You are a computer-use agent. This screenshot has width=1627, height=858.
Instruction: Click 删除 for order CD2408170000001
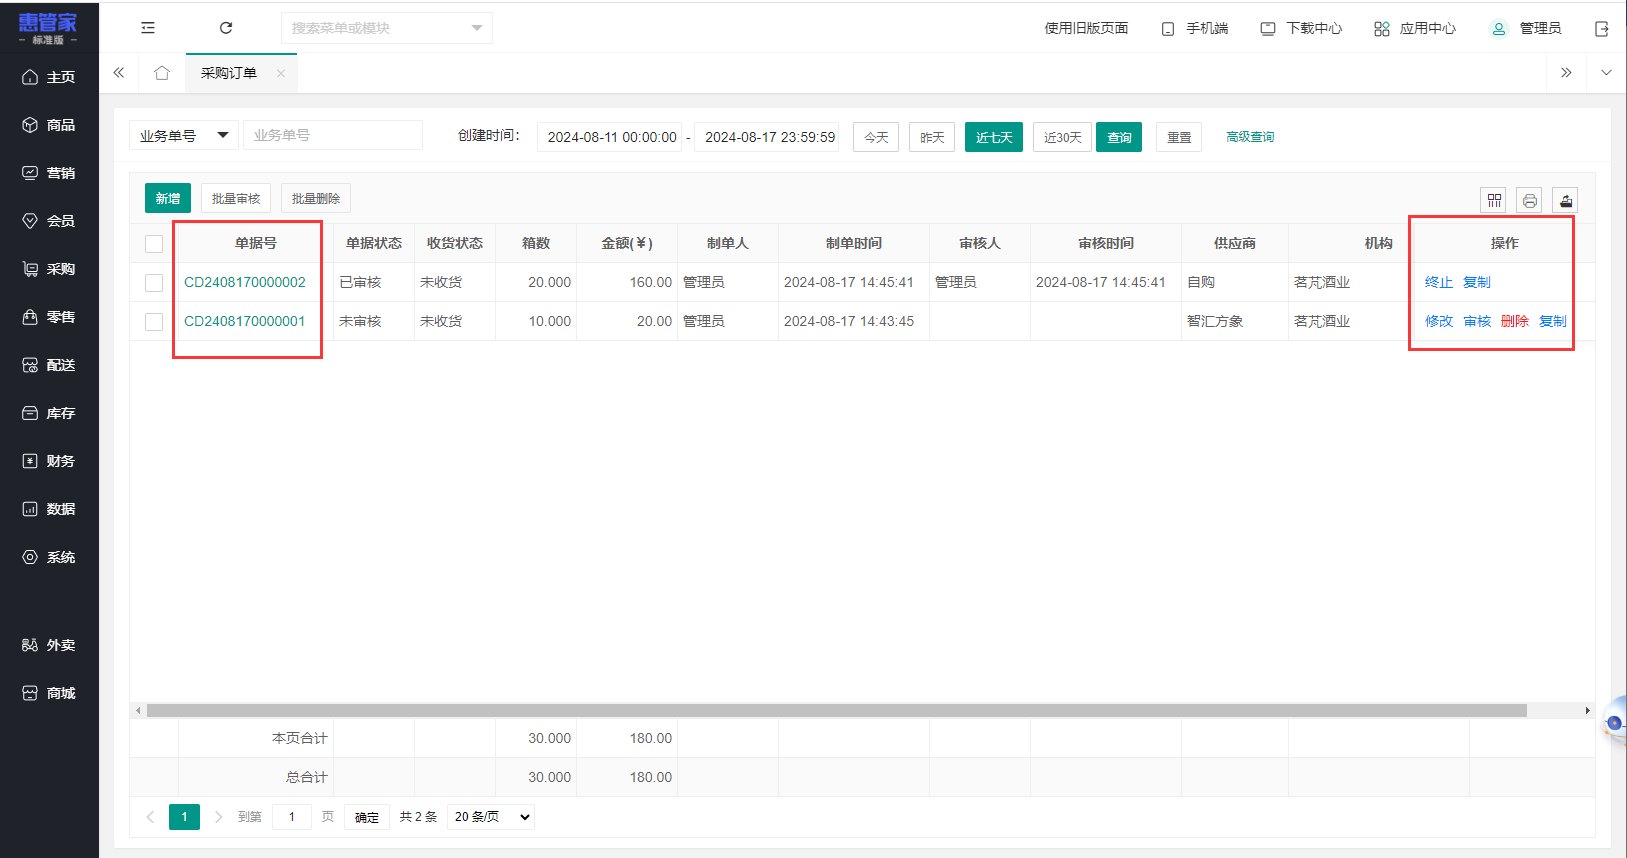coord(1515,321)
